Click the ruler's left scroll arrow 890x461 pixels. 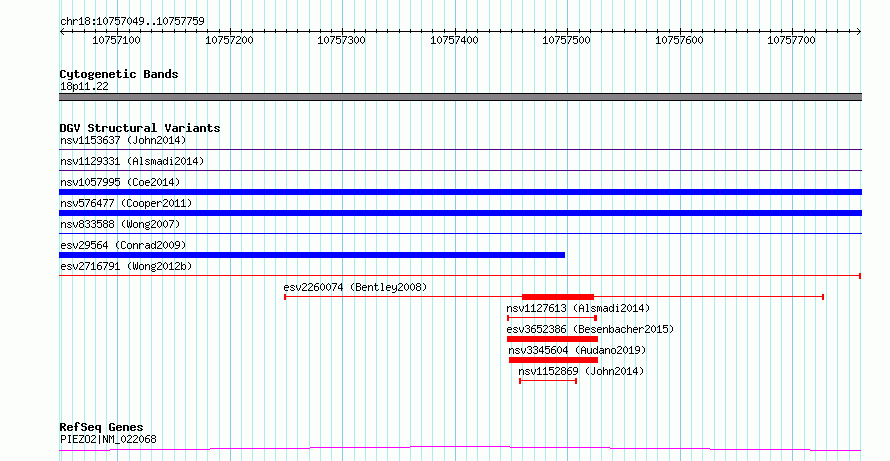point(62,32)
